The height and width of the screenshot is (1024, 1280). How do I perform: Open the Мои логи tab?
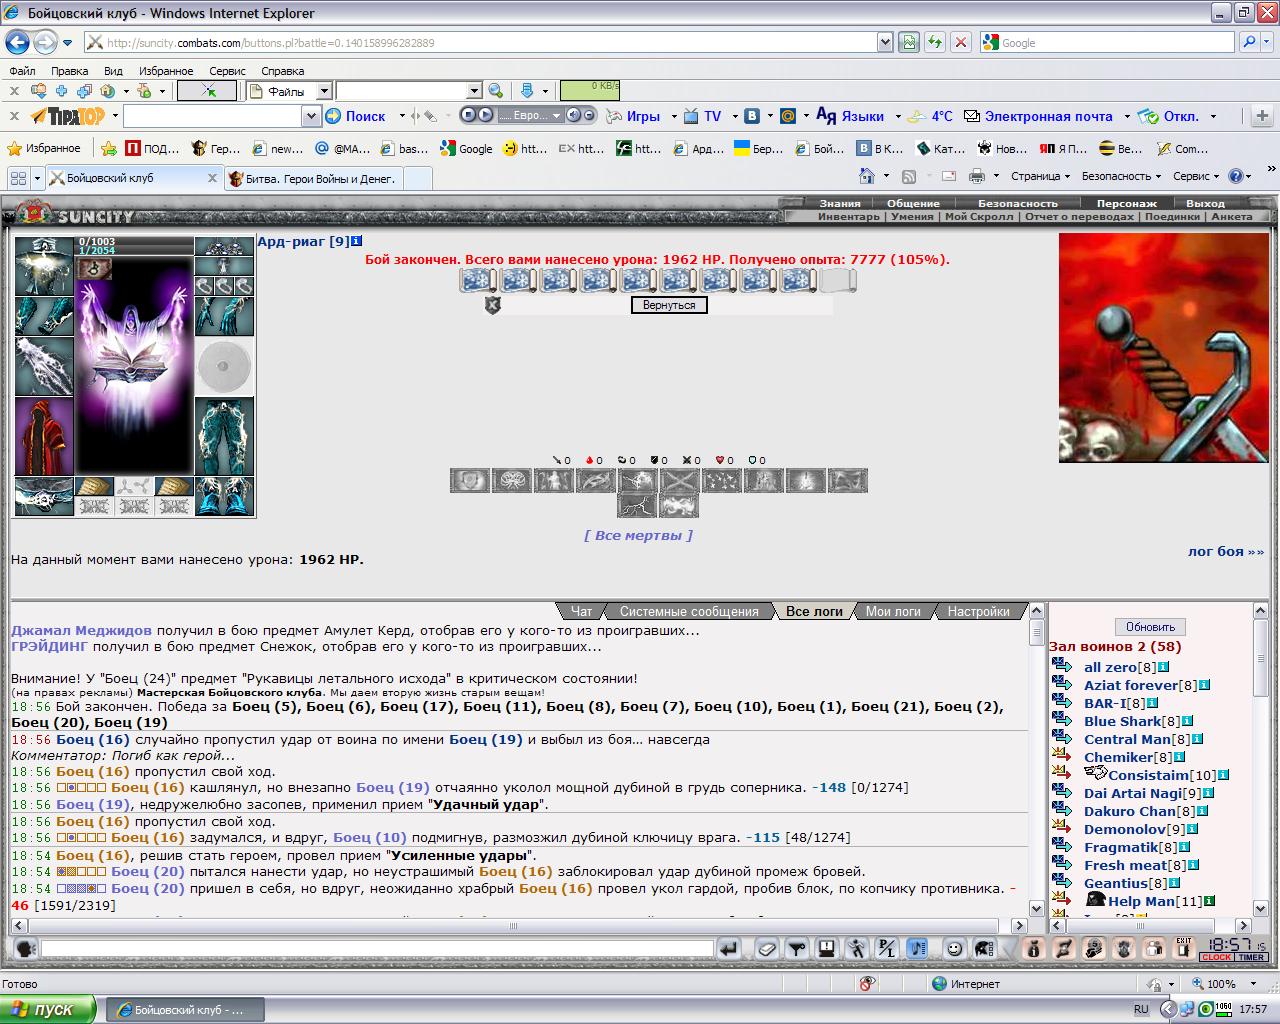[893, 611]
